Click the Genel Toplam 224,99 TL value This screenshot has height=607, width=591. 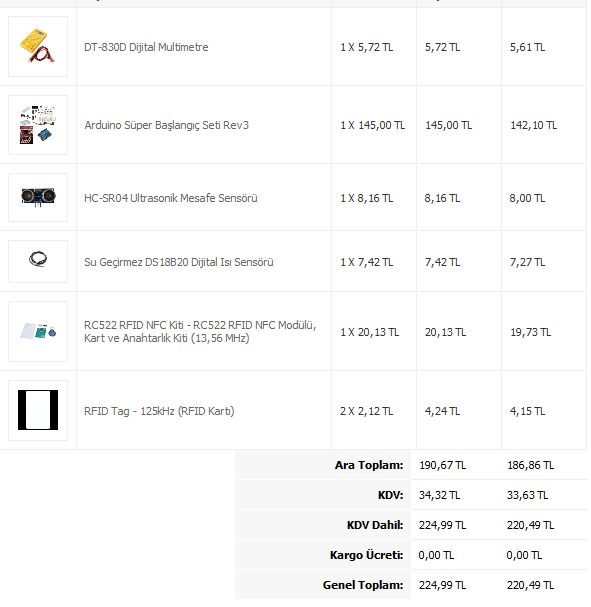point(442,585)
